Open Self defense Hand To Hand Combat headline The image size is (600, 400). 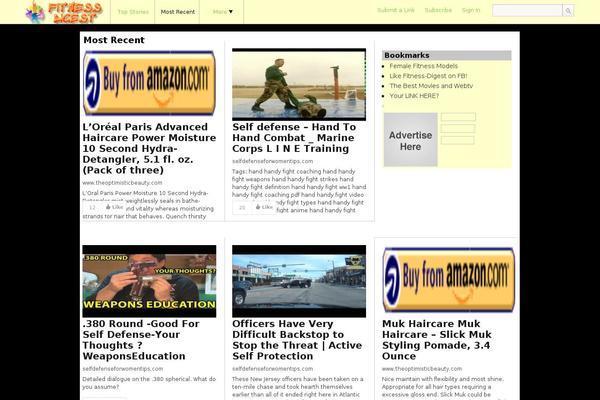point(294,138)
